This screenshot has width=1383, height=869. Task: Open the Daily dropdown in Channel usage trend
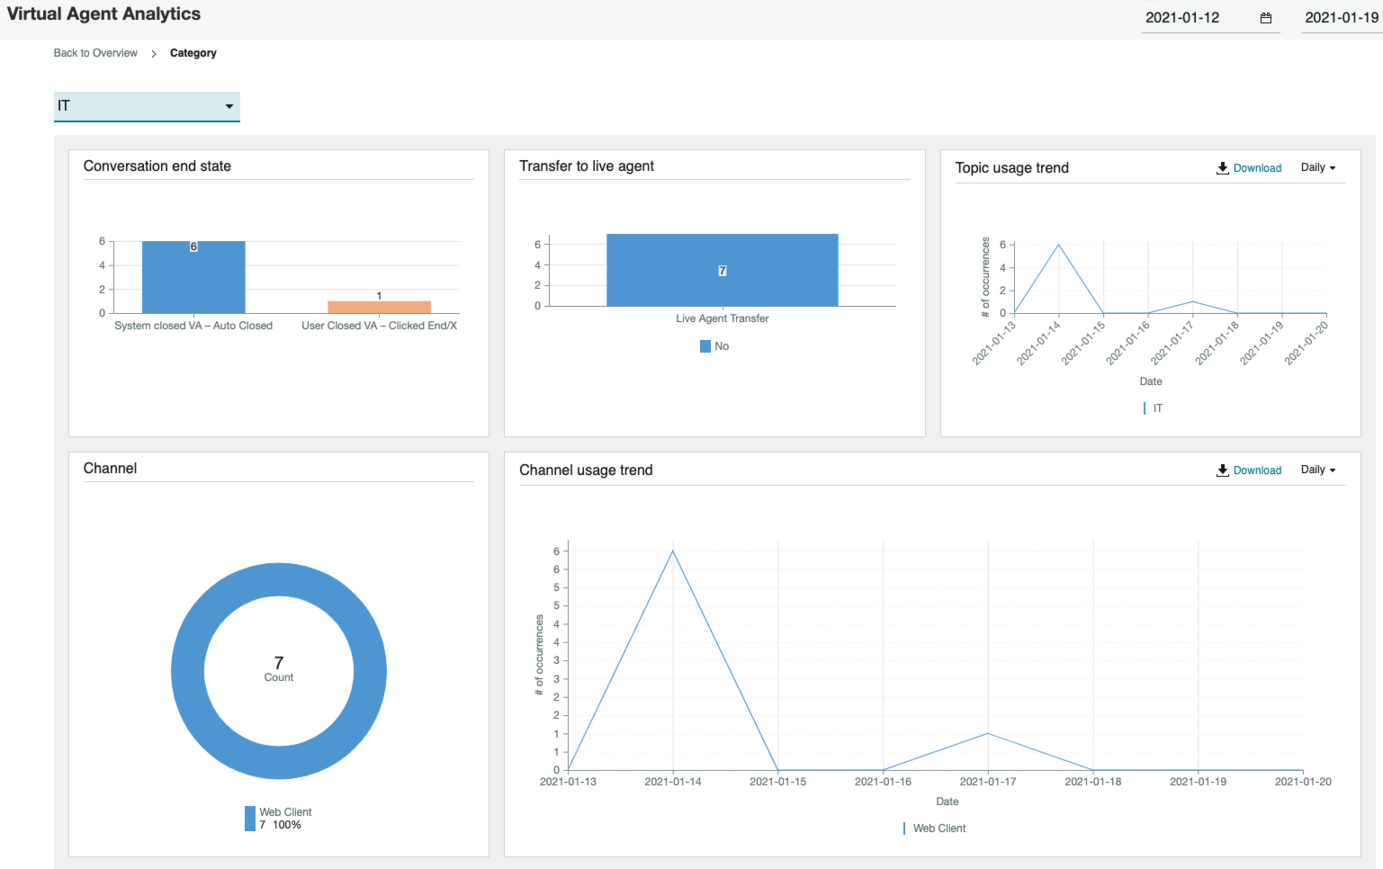[x=1318, y=470]
